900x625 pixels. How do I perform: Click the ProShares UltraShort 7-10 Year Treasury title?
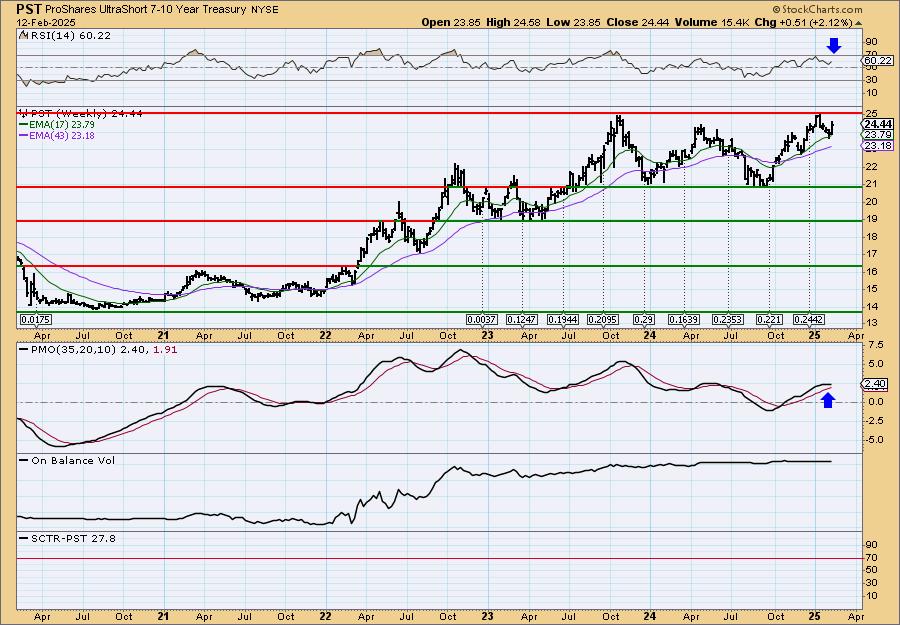(145, 10)
